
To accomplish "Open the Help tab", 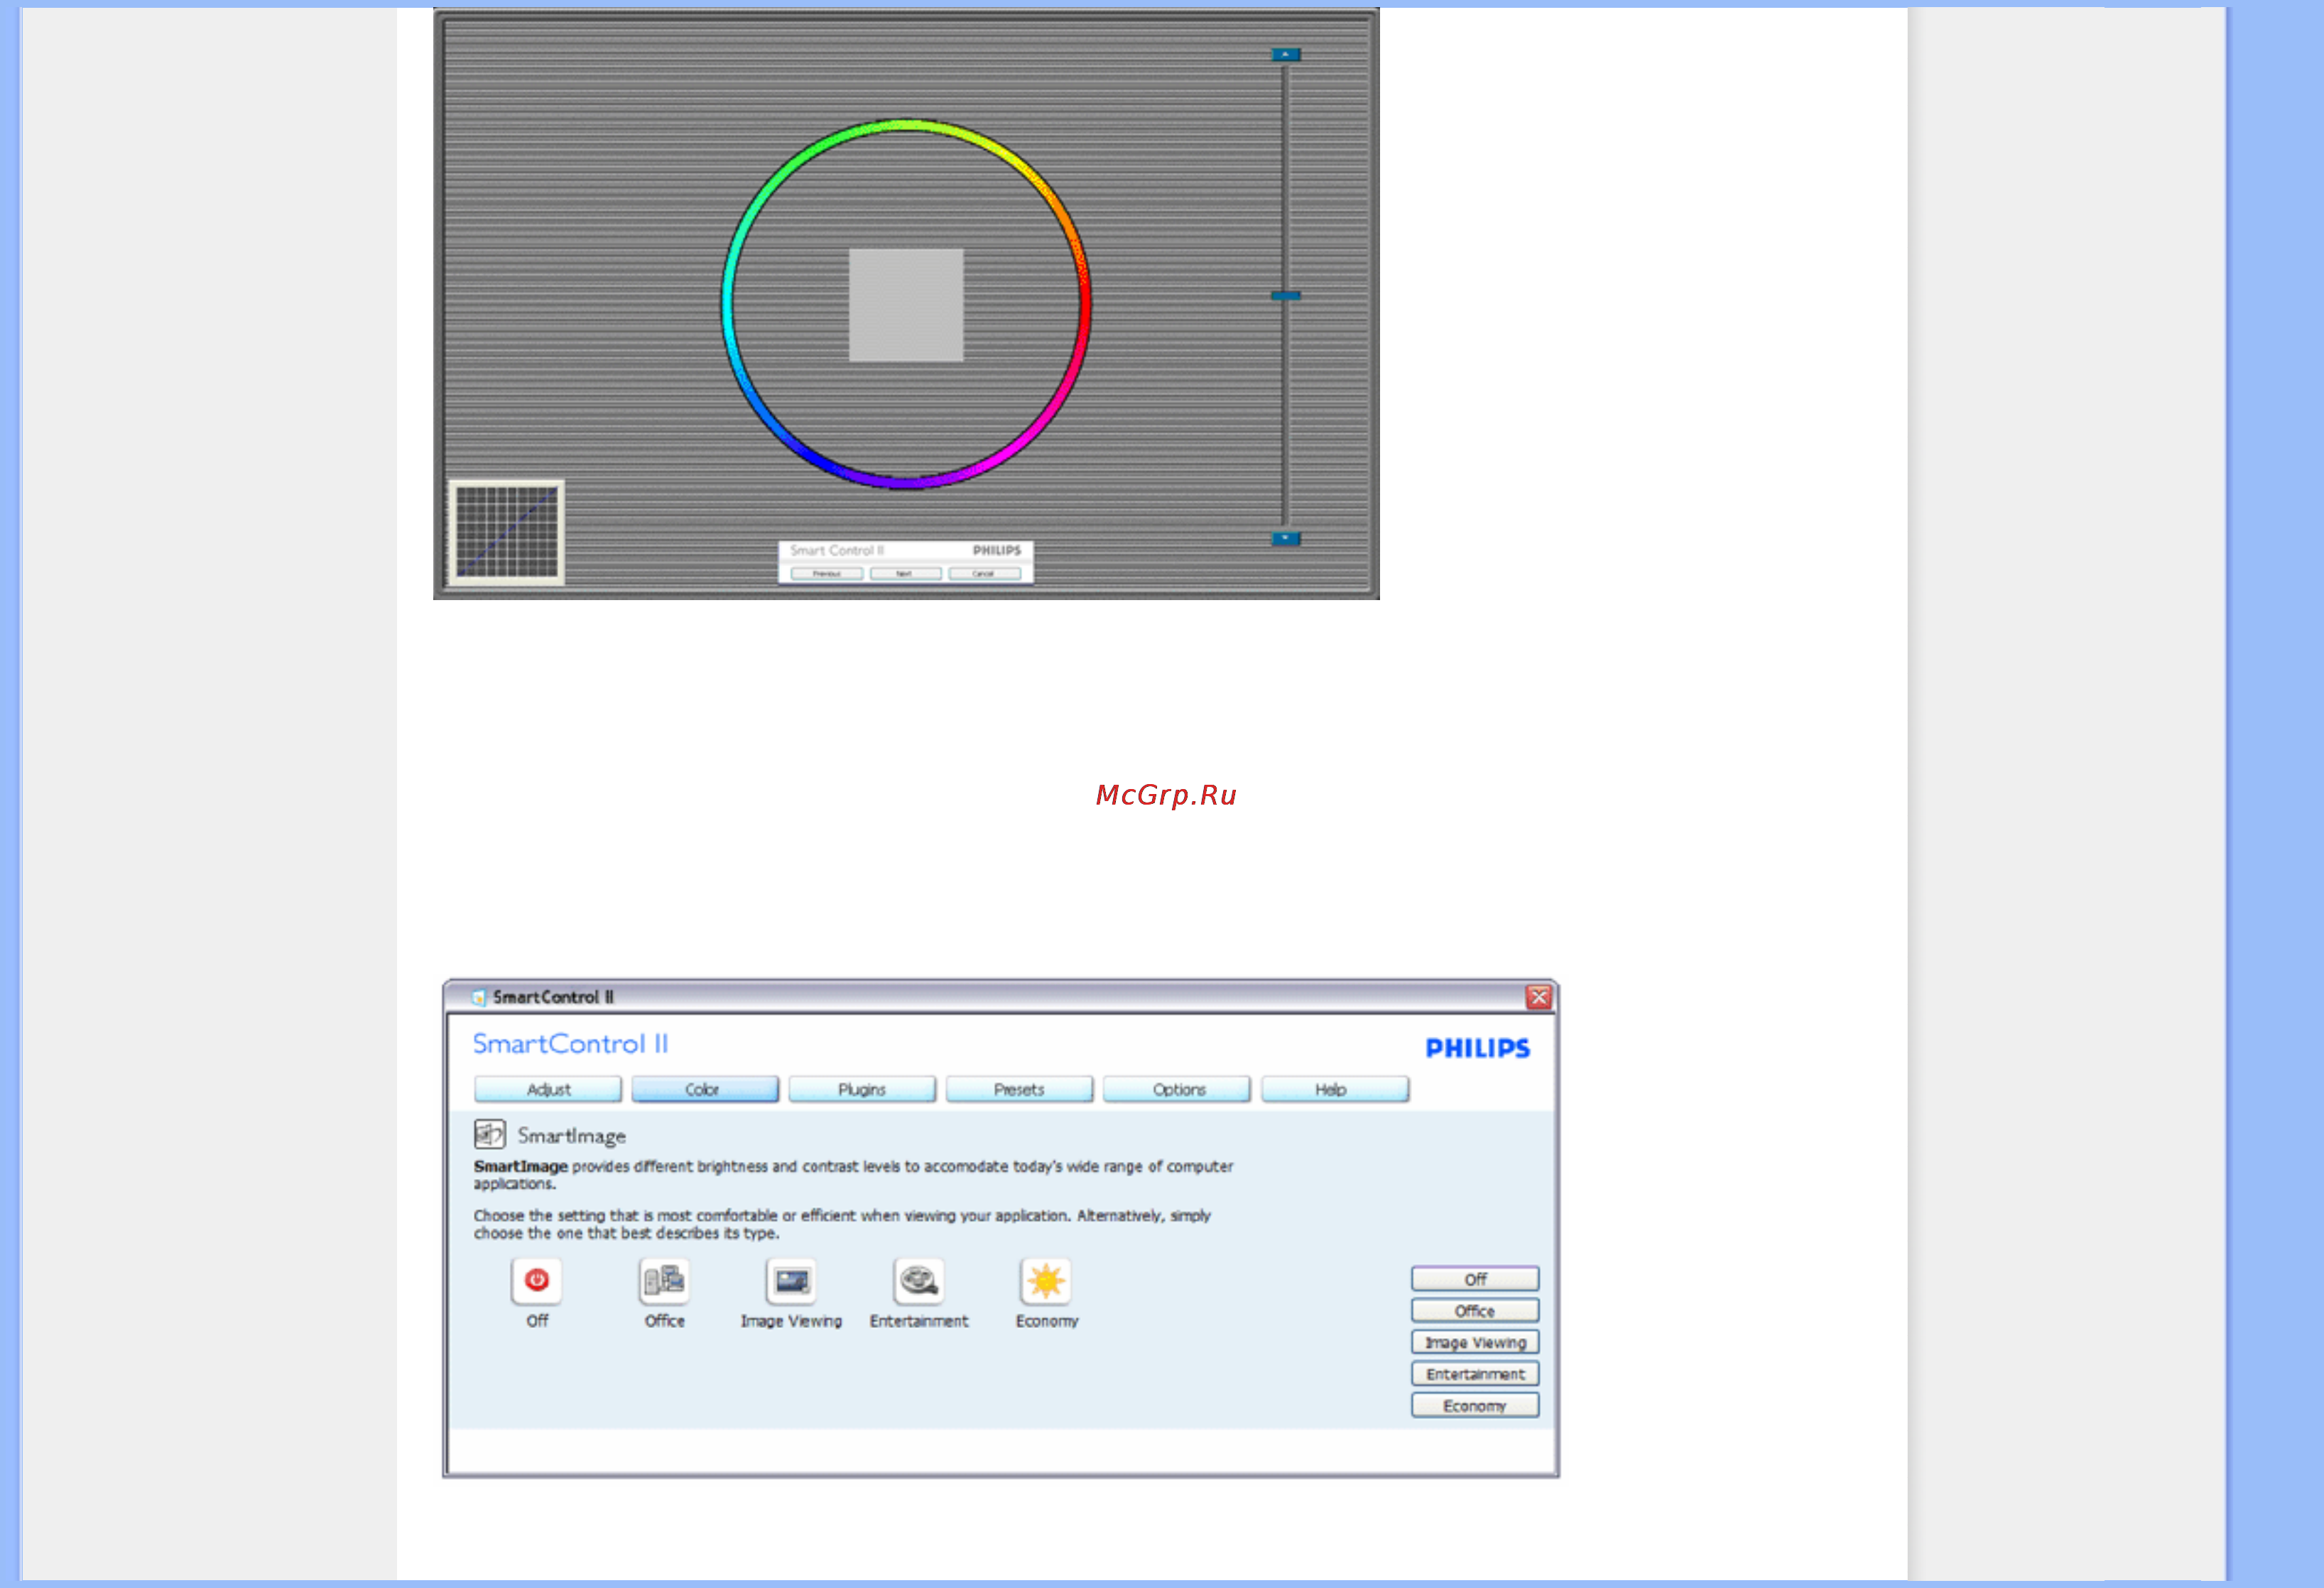I will point(1335,1089).
